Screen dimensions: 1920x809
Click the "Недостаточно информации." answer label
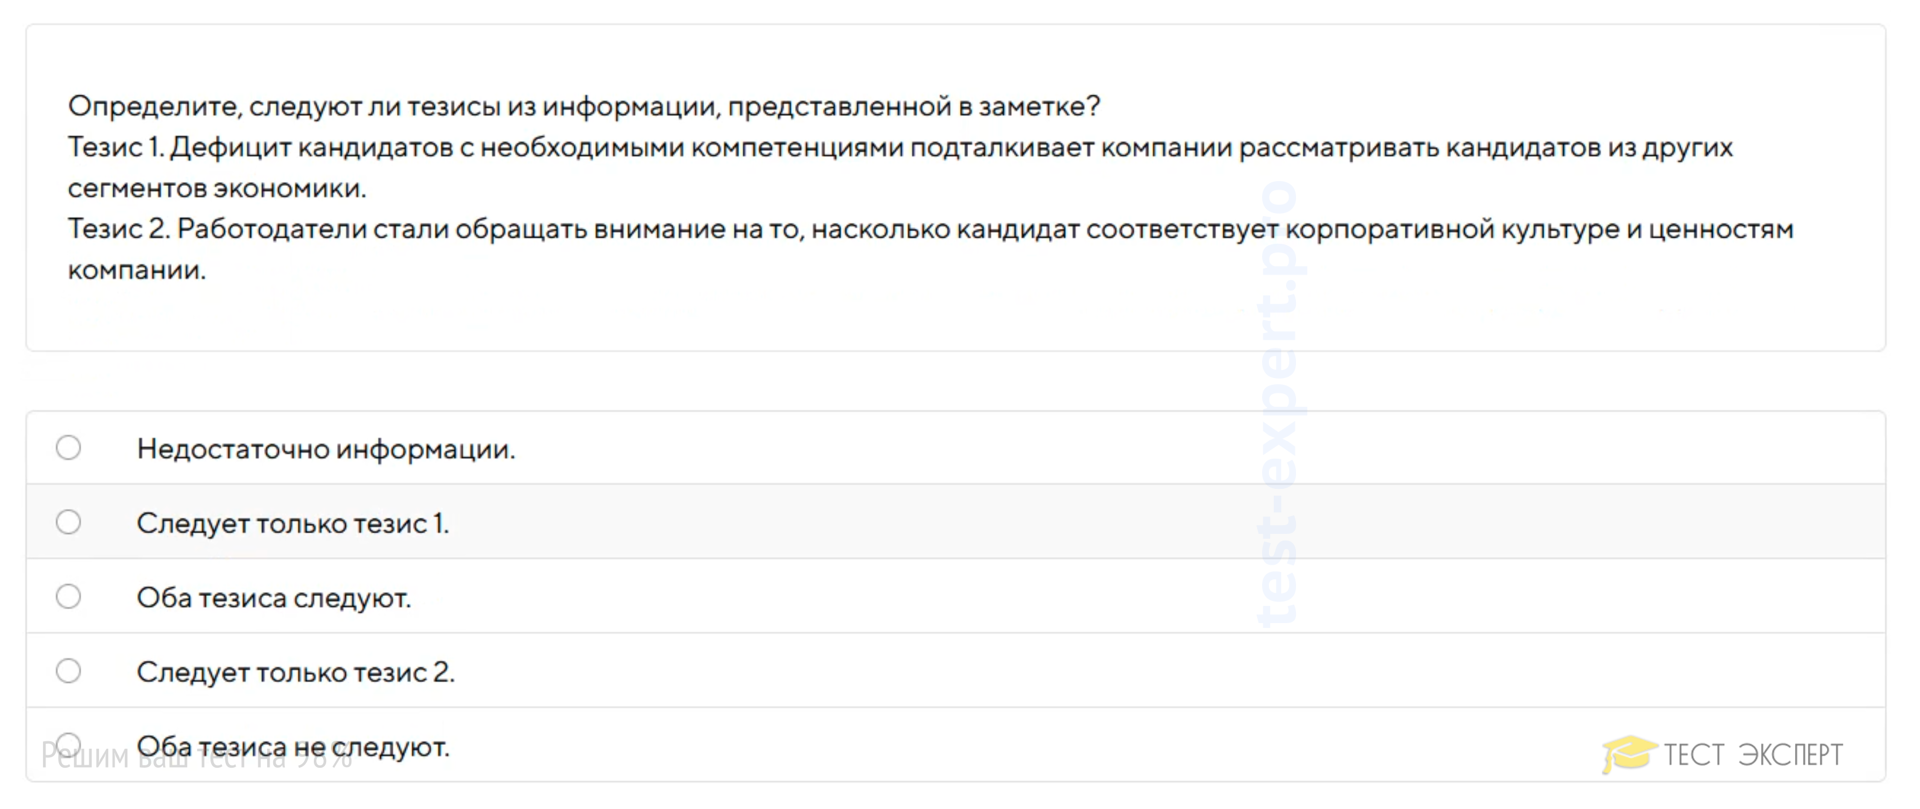pyautogui.click(x=326, y=450)
